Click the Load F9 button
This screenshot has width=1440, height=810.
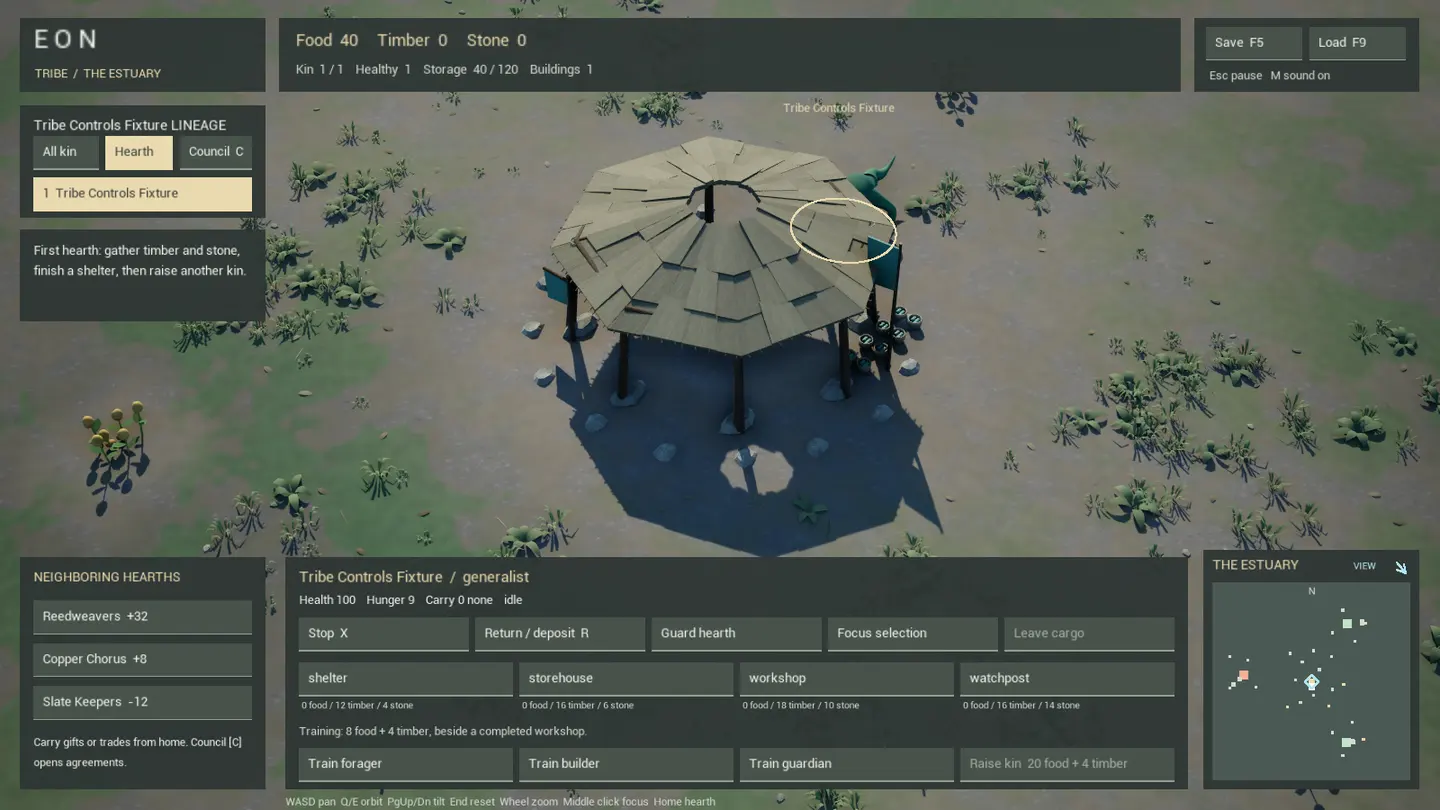[x=1357, y=43]
